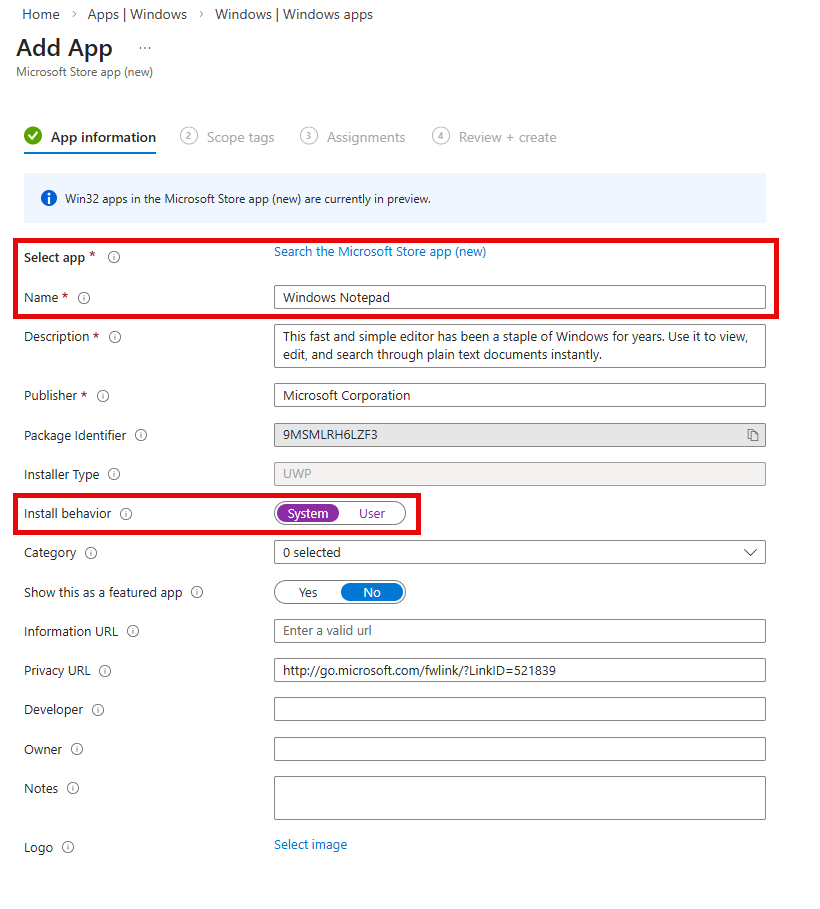820x909 pixels.
Task: Click the featured app info icon
Action: pos(197,592)
